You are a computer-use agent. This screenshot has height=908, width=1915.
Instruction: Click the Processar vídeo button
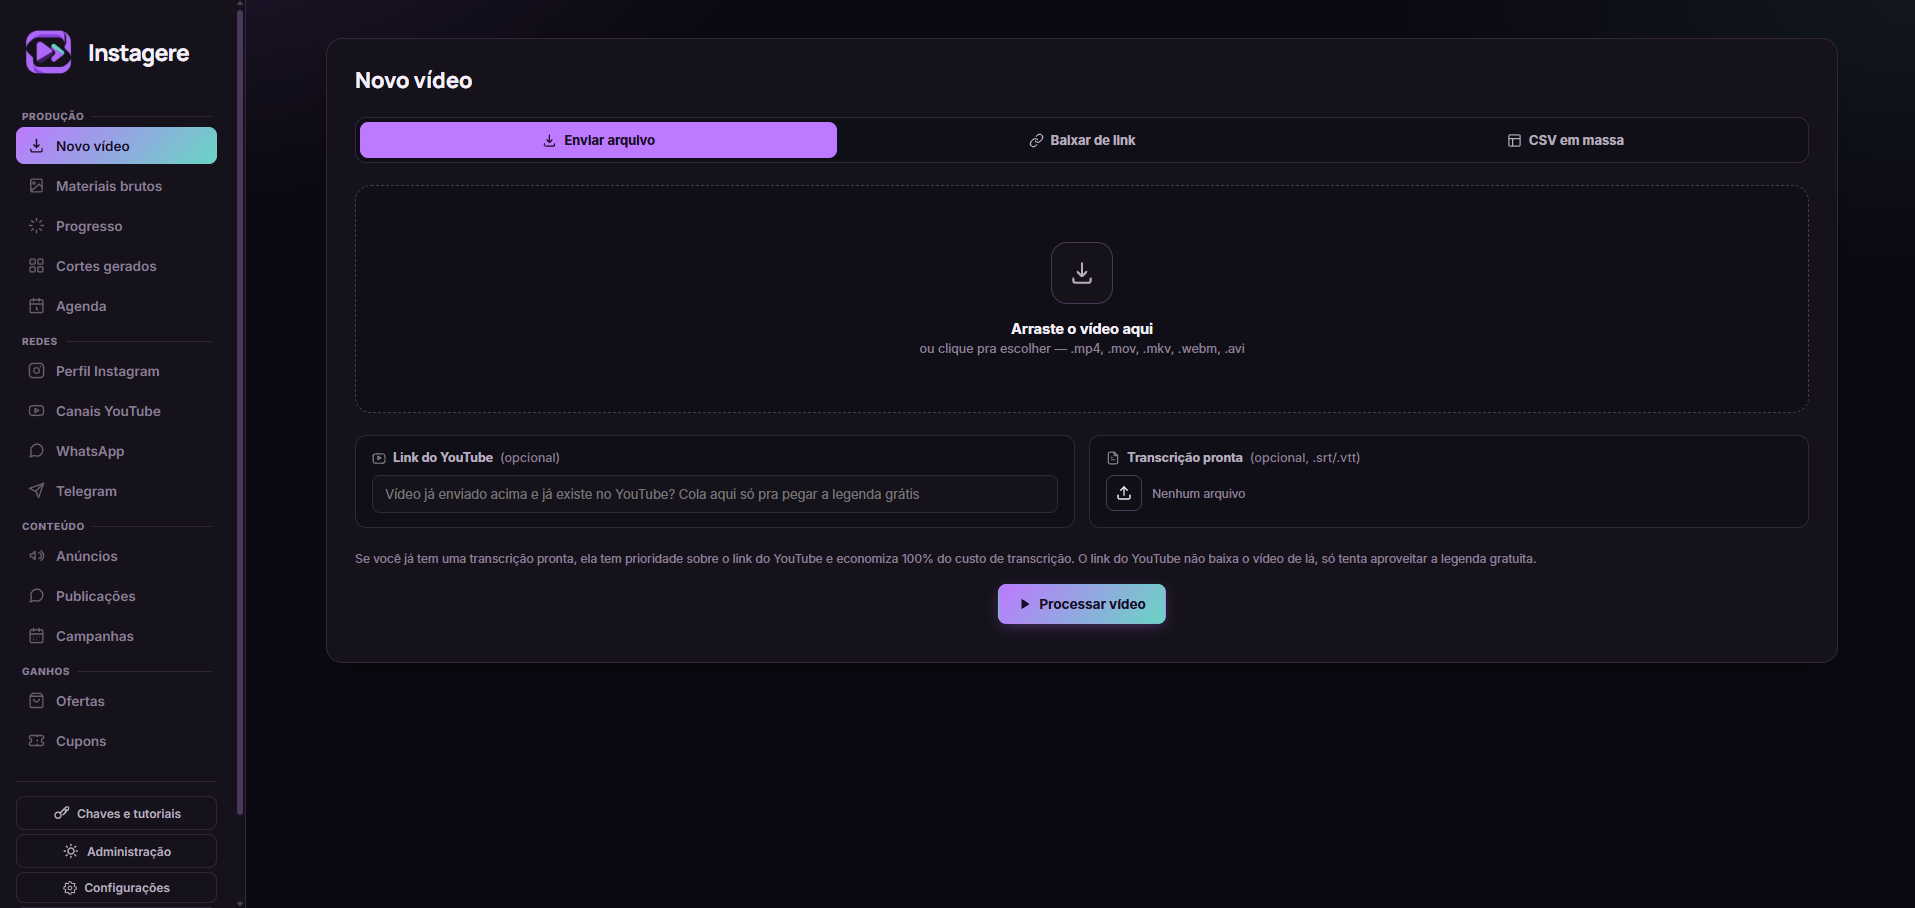tap(1082, 604)
